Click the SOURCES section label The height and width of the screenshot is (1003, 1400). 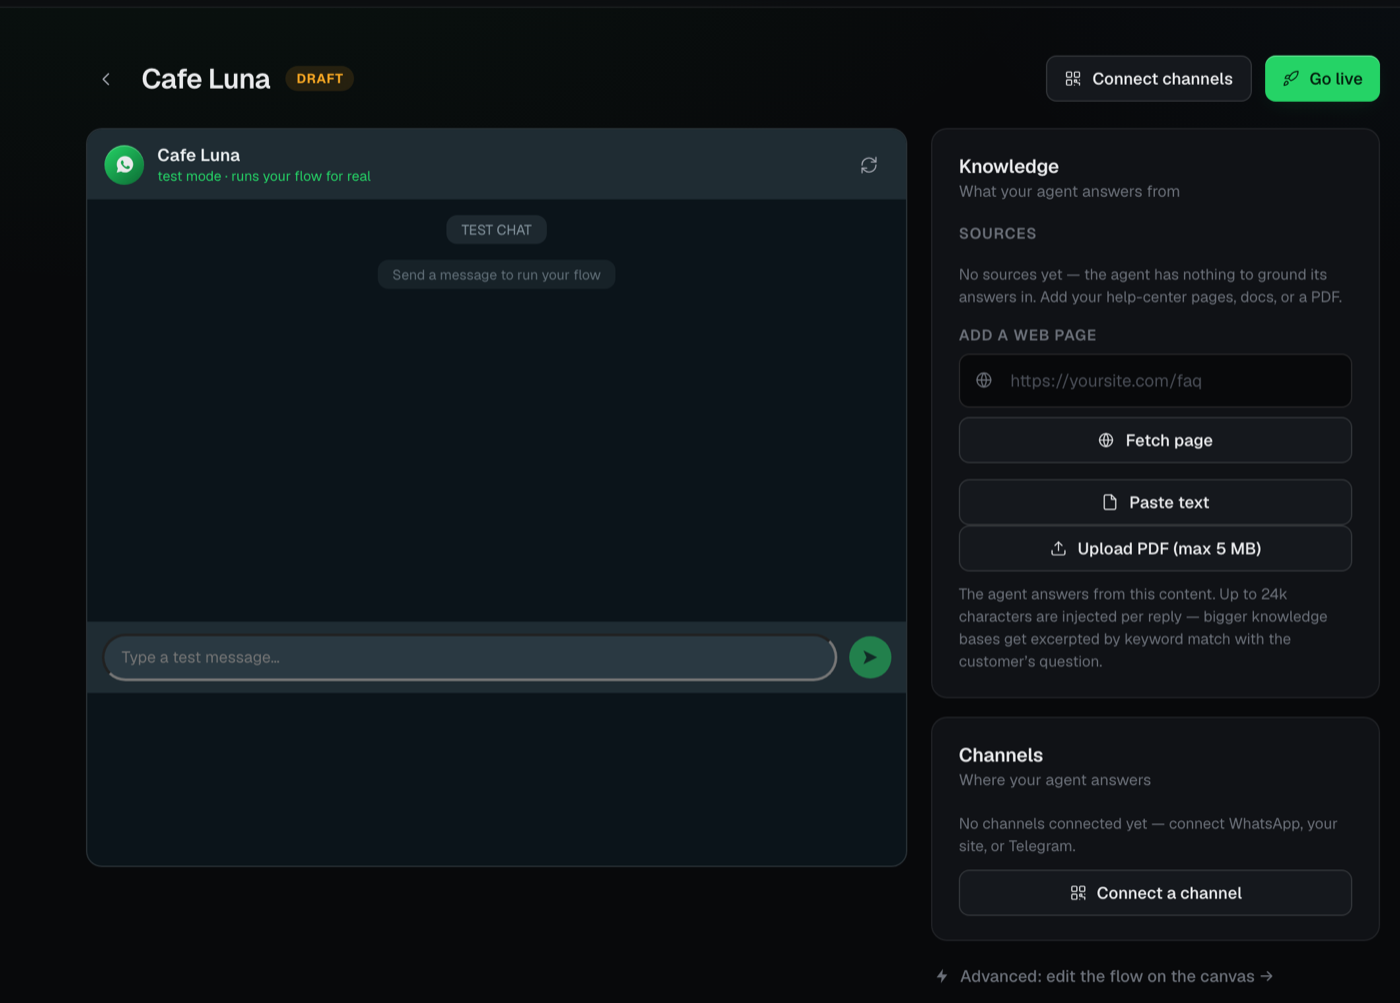[997, 233]
